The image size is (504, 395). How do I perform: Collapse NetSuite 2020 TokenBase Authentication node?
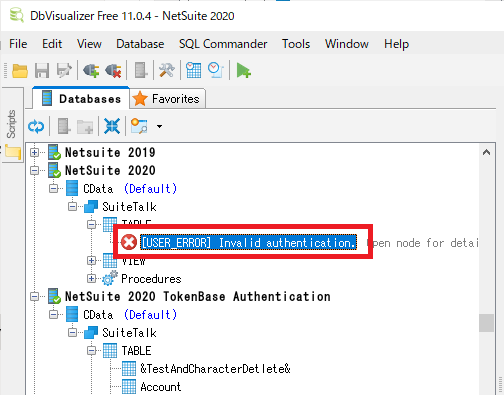[34, 296]
